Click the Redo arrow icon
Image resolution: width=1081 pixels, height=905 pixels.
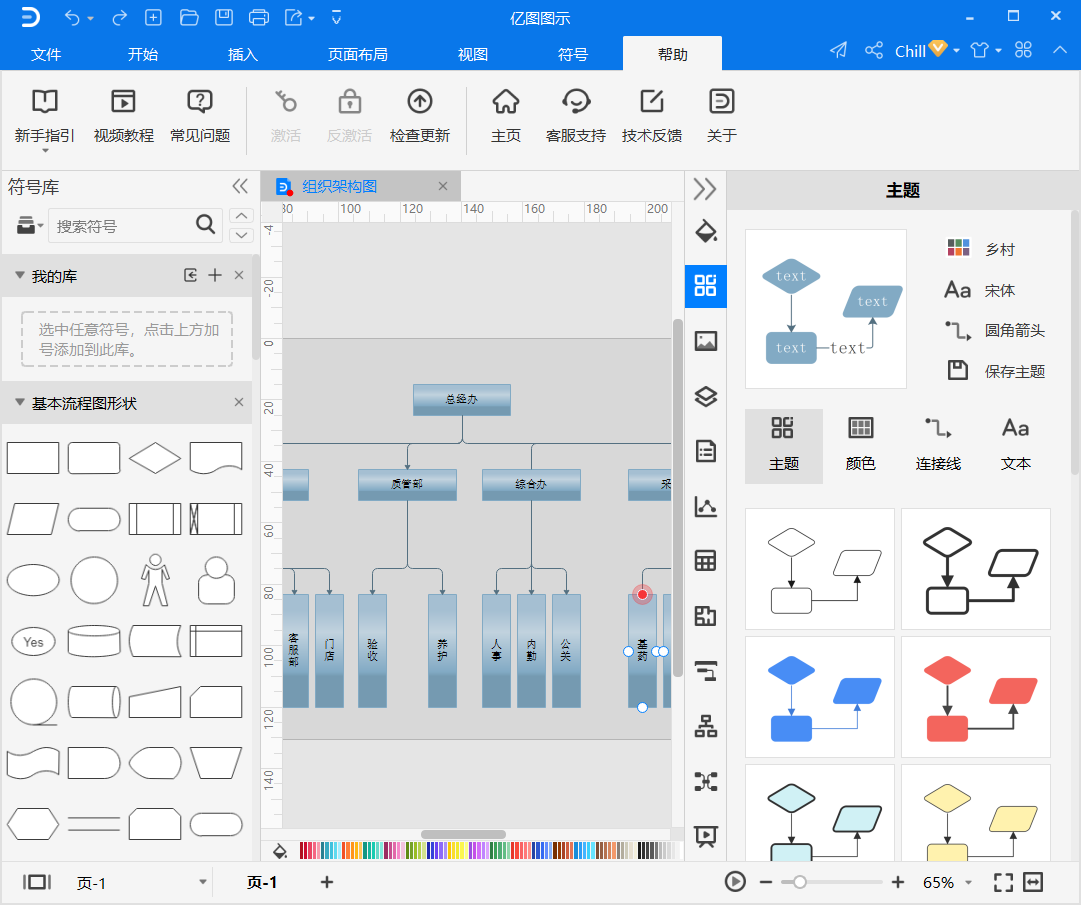(119, 18)
